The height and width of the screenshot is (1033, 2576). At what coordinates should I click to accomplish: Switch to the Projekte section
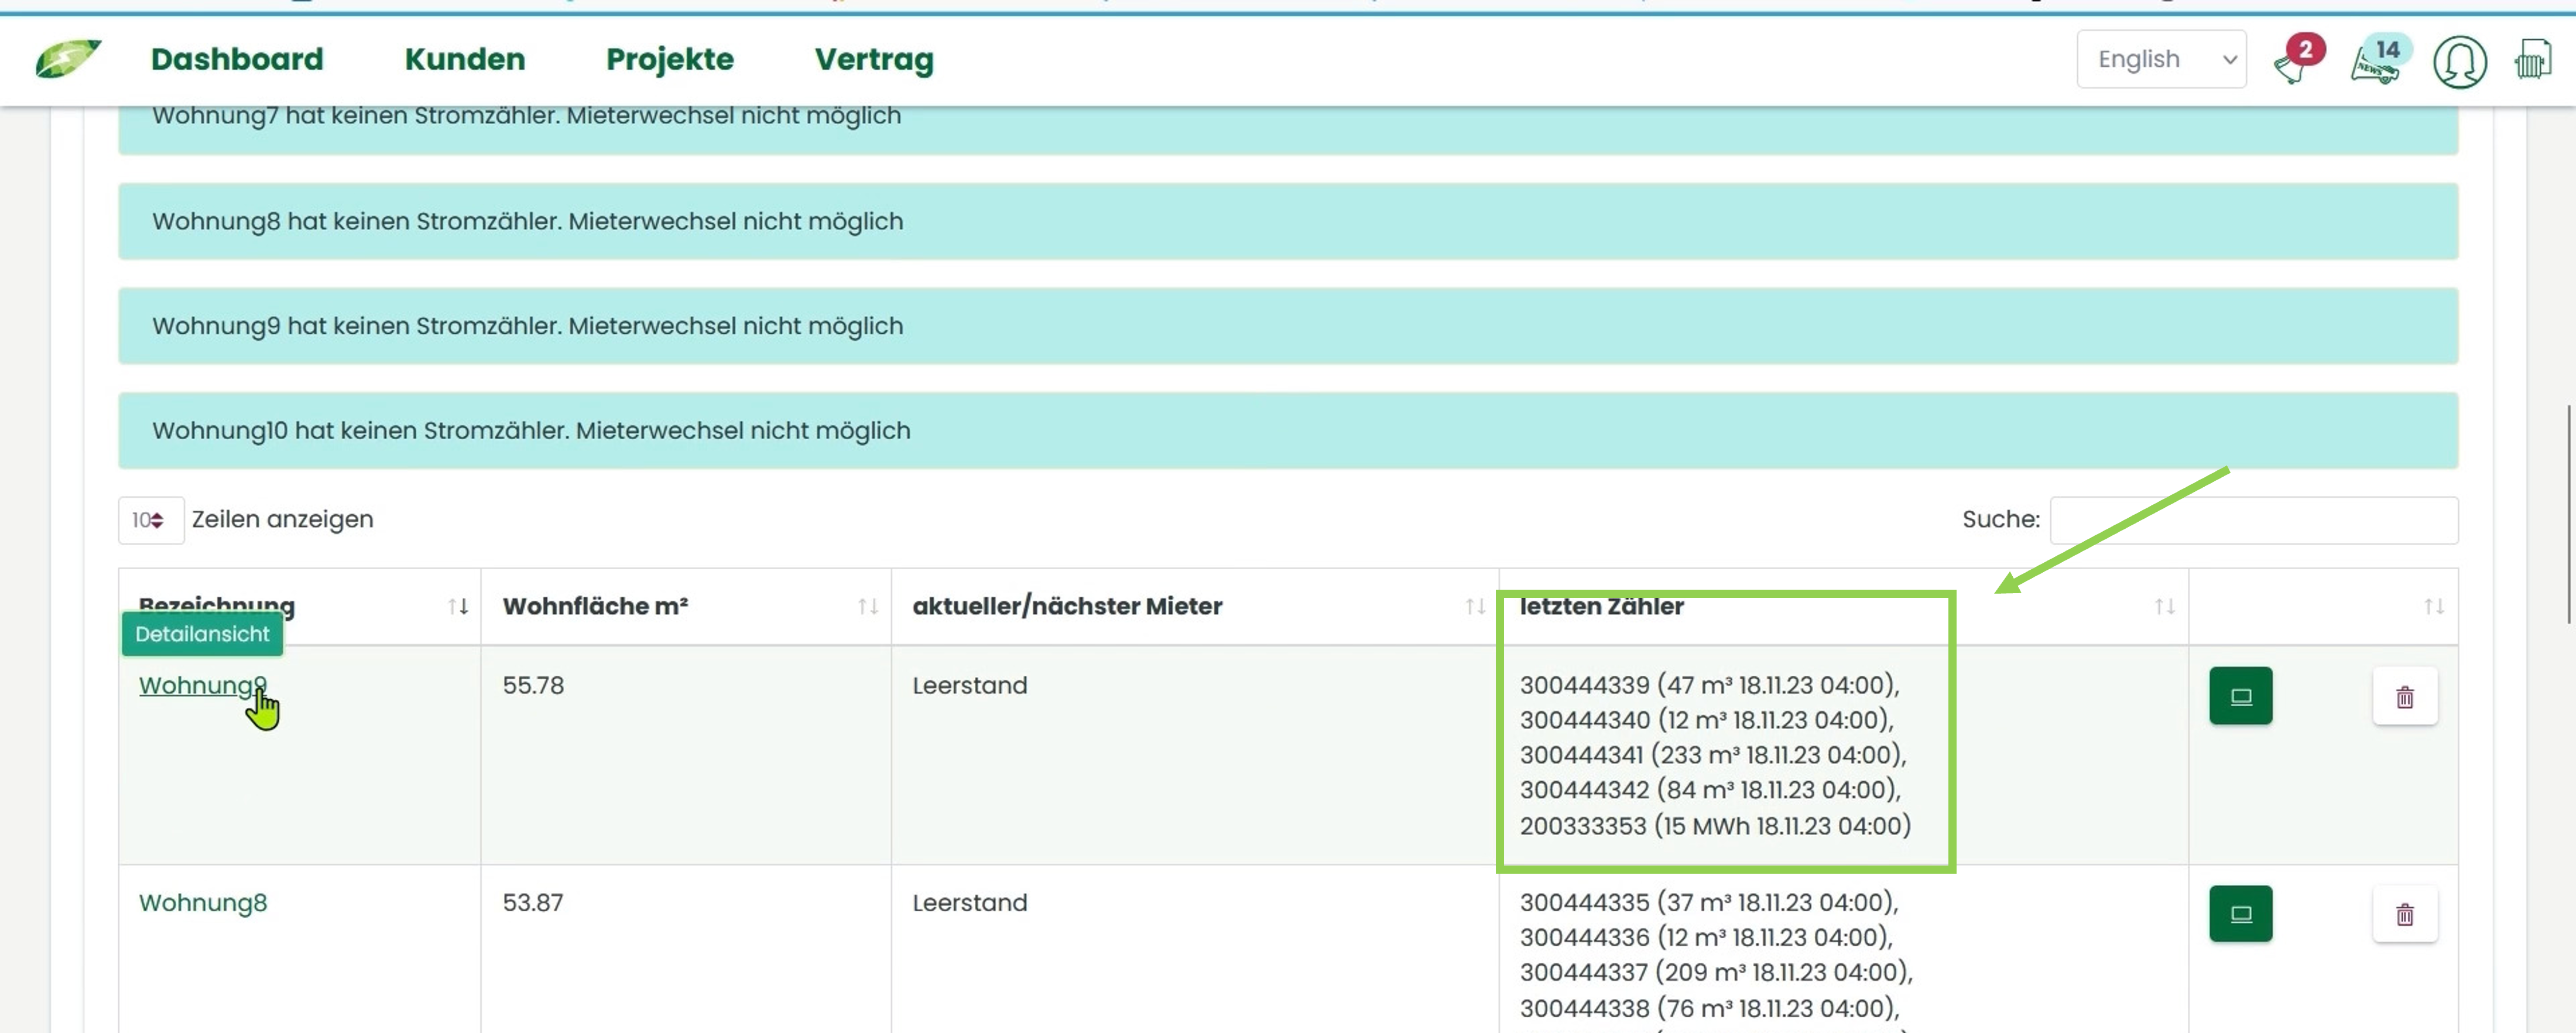click(x=669, y=58)
